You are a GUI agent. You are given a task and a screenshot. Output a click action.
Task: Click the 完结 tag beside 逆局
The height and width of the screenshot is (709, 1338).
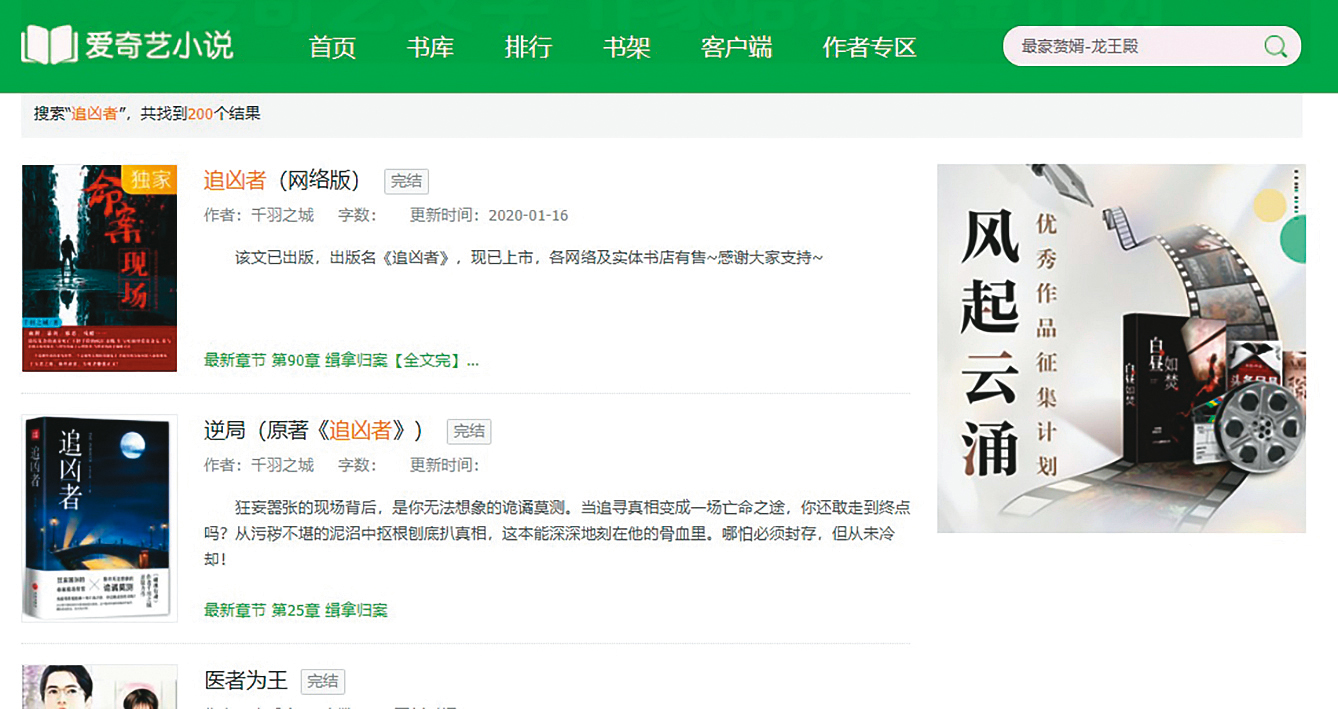pos(469,431)
